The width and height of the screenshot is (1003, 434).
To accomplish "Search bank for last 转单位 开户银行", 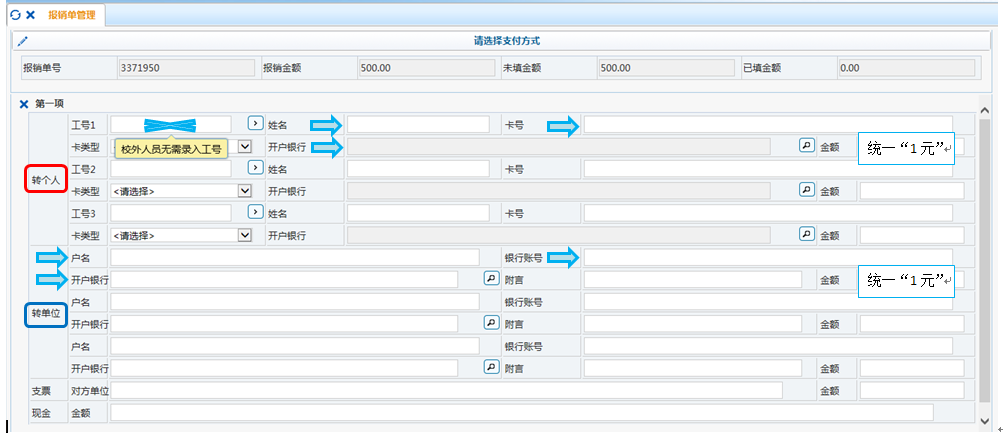I will pyautogui.click(x=490, y=367).
